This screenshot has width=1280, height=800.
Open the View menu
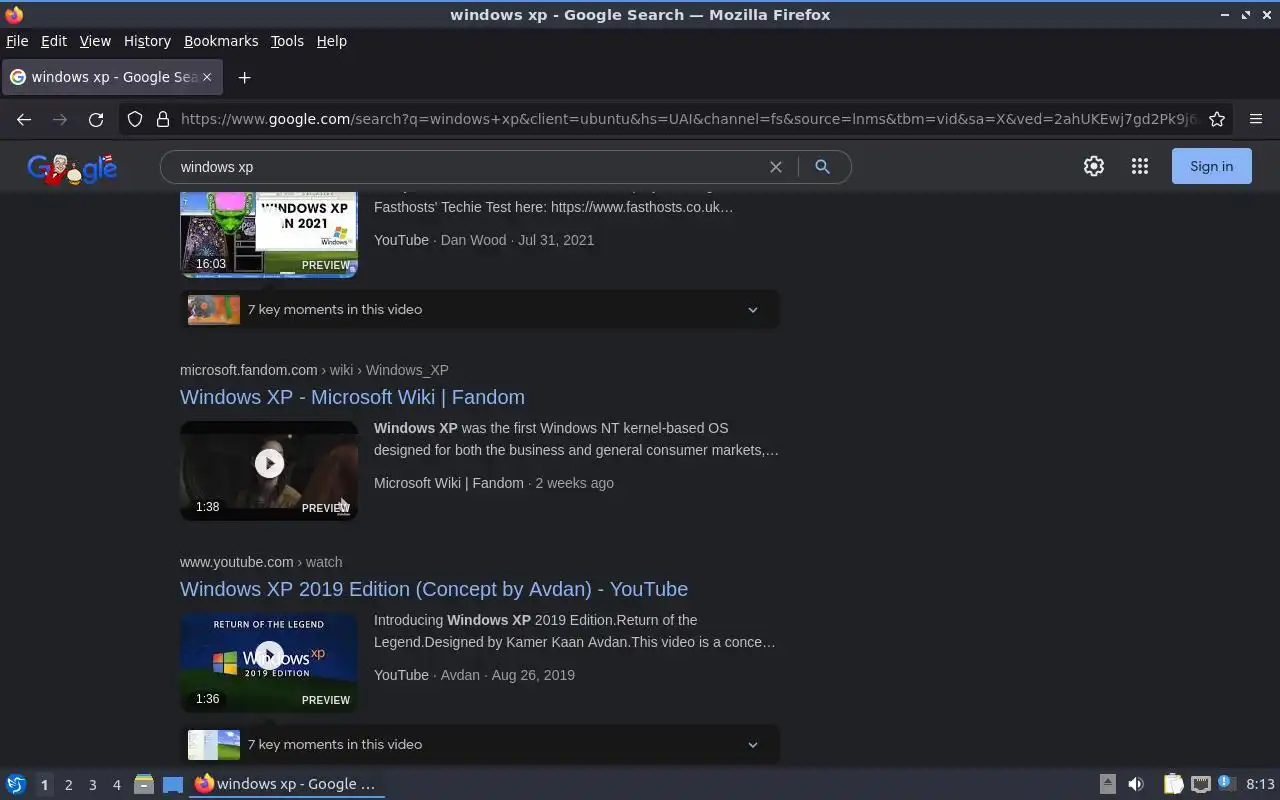[95, 41]
